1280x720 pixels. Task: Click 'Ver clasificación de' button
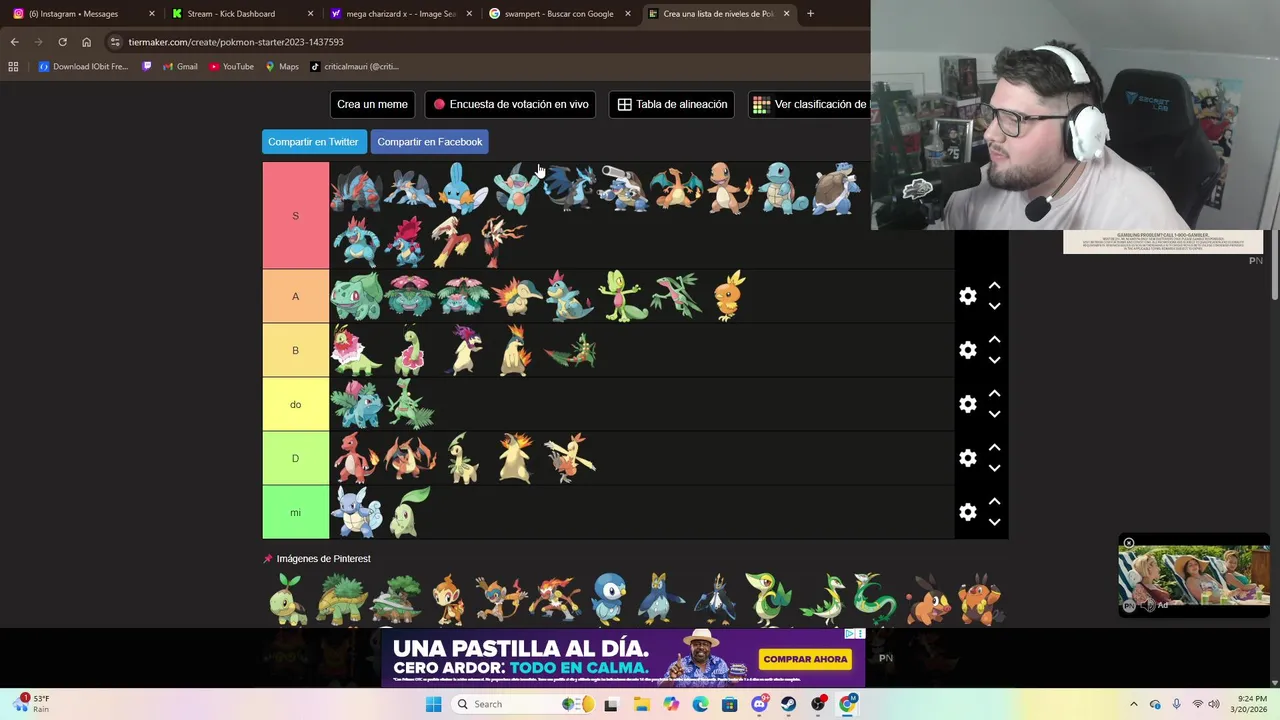pos(809,104)
